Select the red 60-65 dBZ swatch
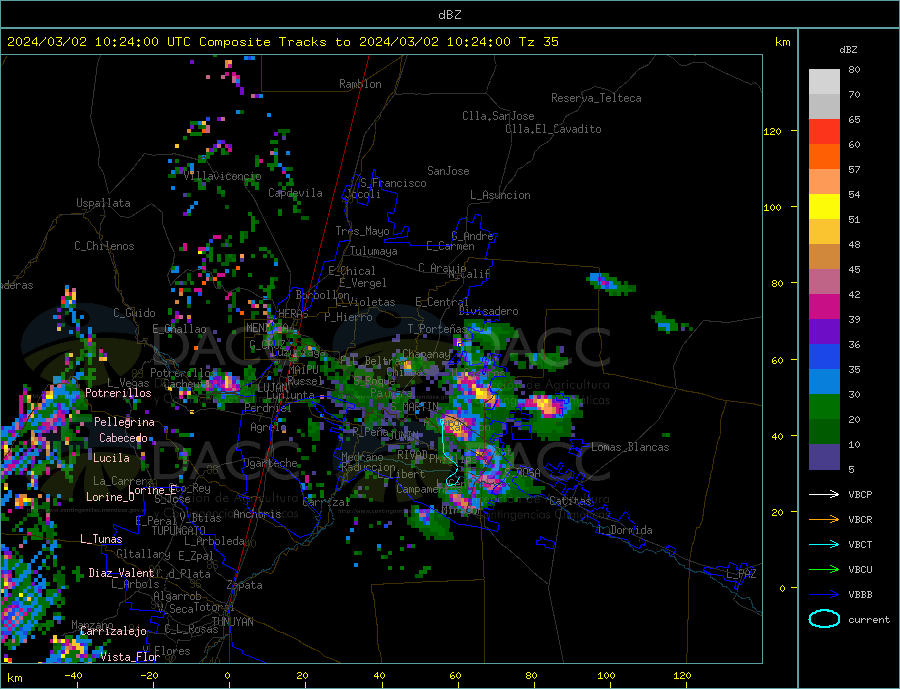Viewport: 900px width, 689px height. (x=824, y=131)
